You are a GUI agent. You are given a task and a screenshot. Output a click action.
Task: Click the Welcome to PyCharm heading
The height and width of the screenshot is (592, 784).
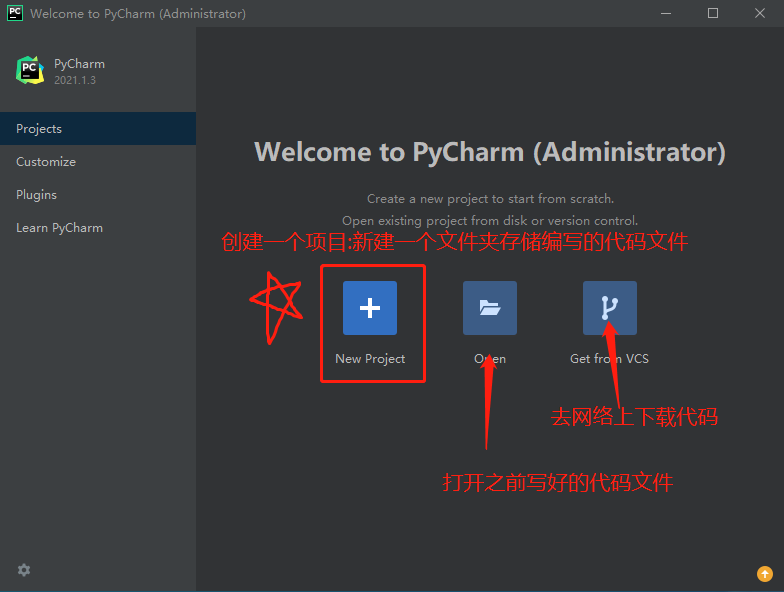(x=490, y=152)
